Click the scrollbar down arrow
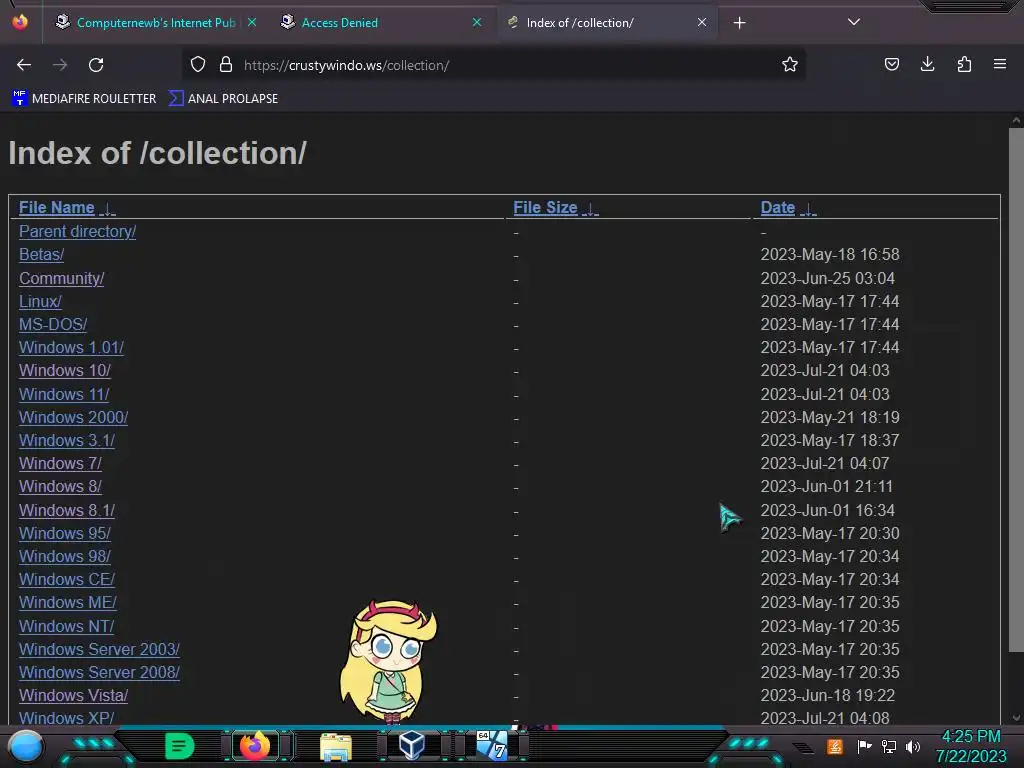 [1016, 717]
